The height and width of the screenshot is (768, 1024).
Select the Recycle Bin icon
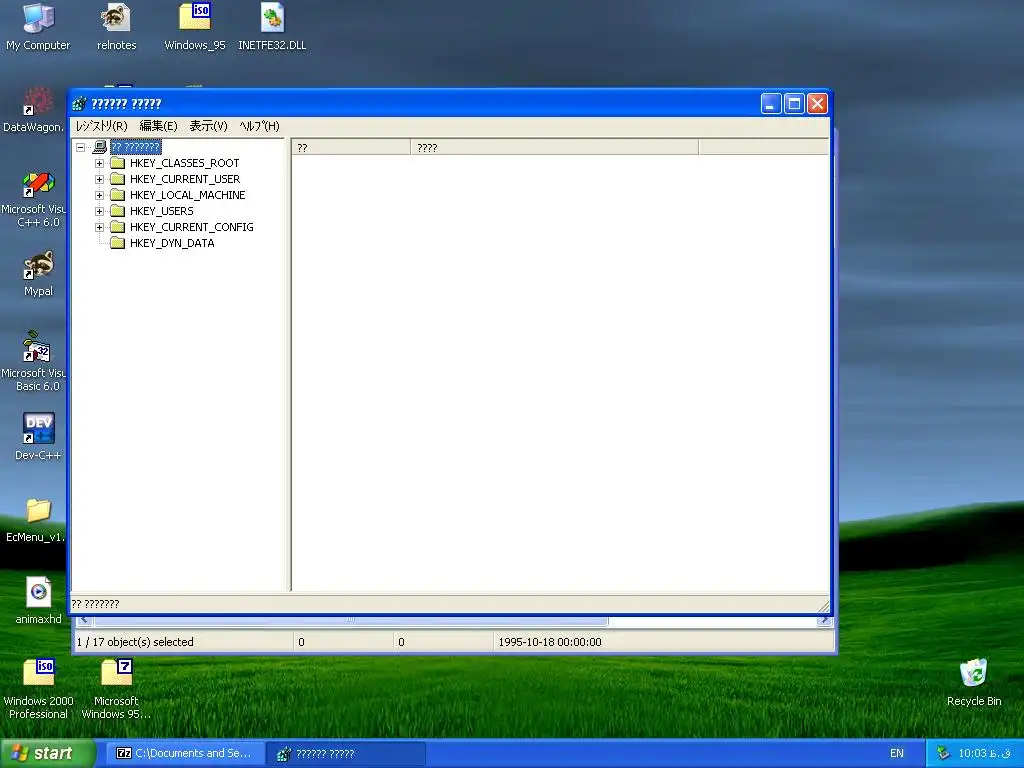point(974,682)
